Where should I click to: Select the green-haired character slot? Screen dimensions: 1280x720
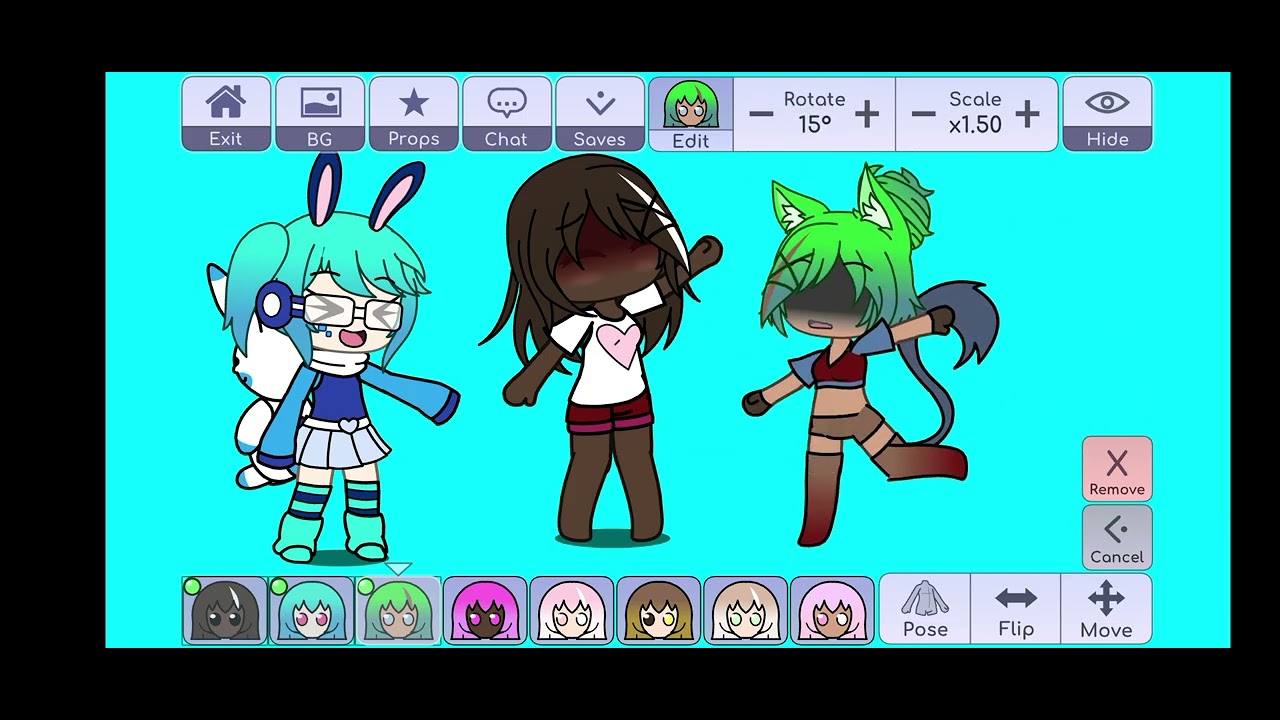[398, 609]
